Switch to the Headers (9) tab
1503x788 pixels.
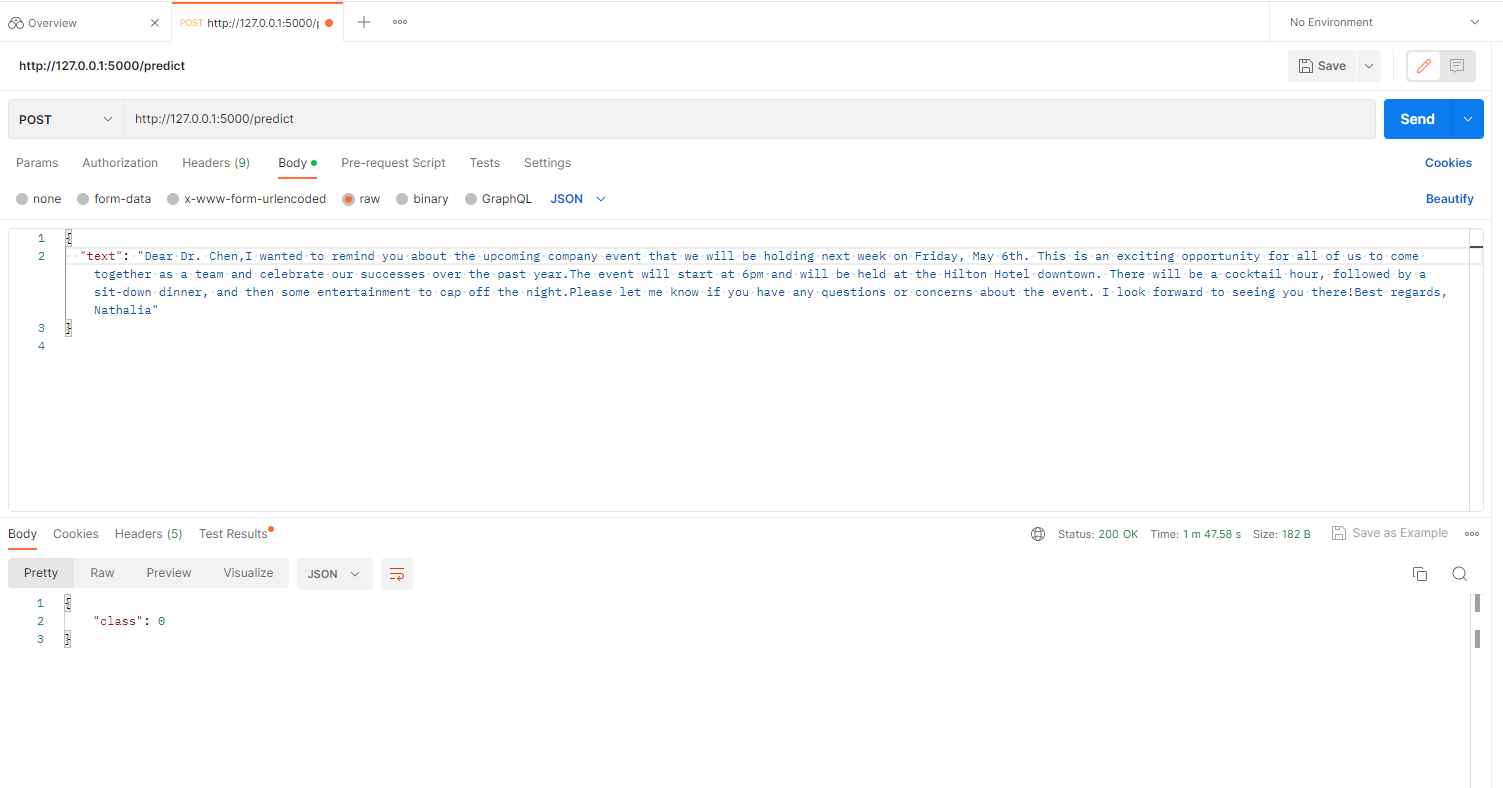click(x=216, y=162)
